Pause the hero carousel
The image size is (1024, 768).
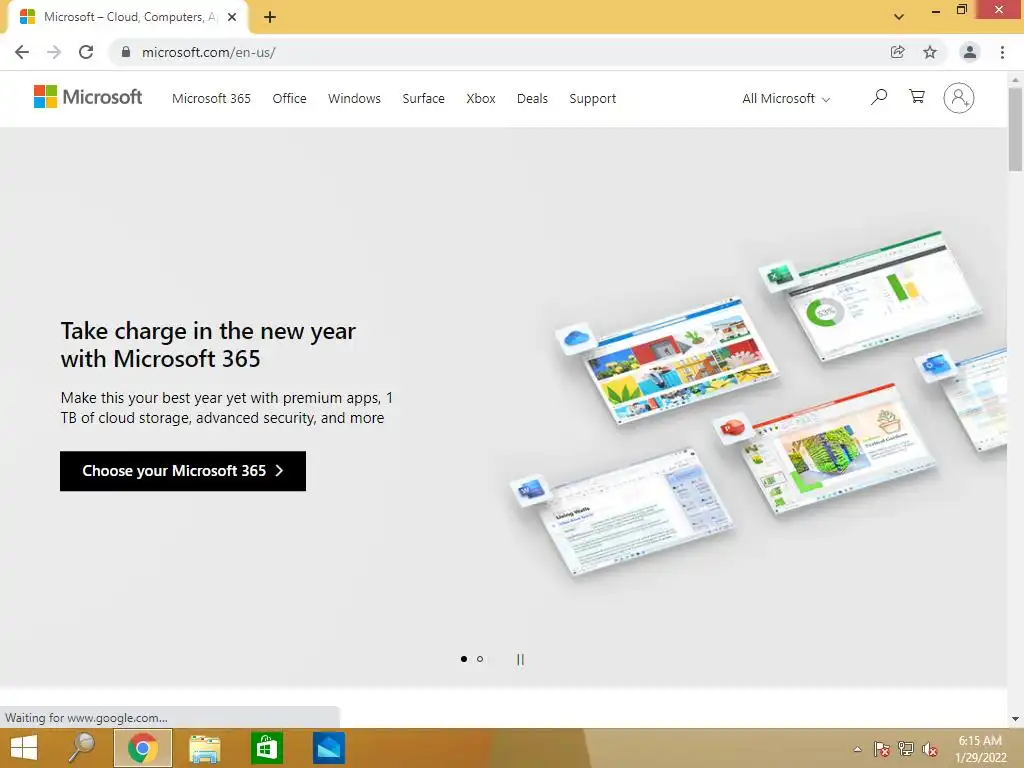coord(520,660)
